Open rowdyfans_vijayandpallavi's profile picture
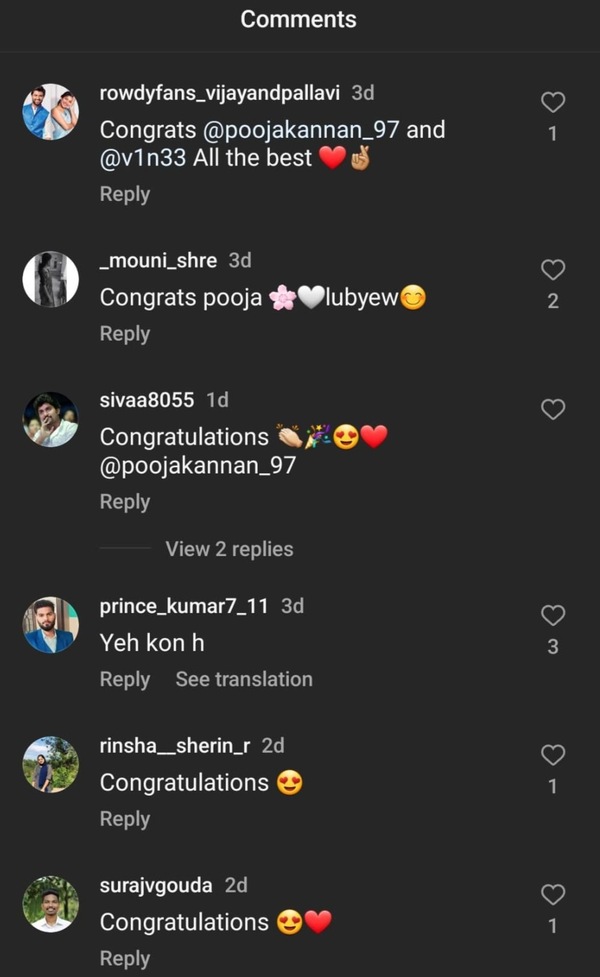Viewport: 600px width, 977px height. (x=50, y=111)
